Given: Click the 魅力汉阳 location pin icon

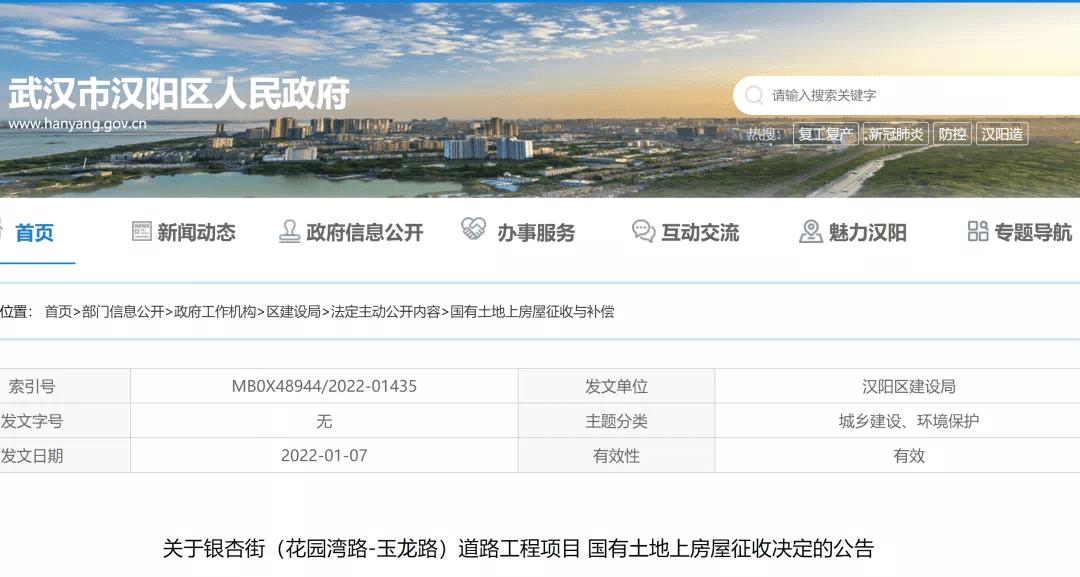Looking at the screenshot, I should (x=811, y=232).
